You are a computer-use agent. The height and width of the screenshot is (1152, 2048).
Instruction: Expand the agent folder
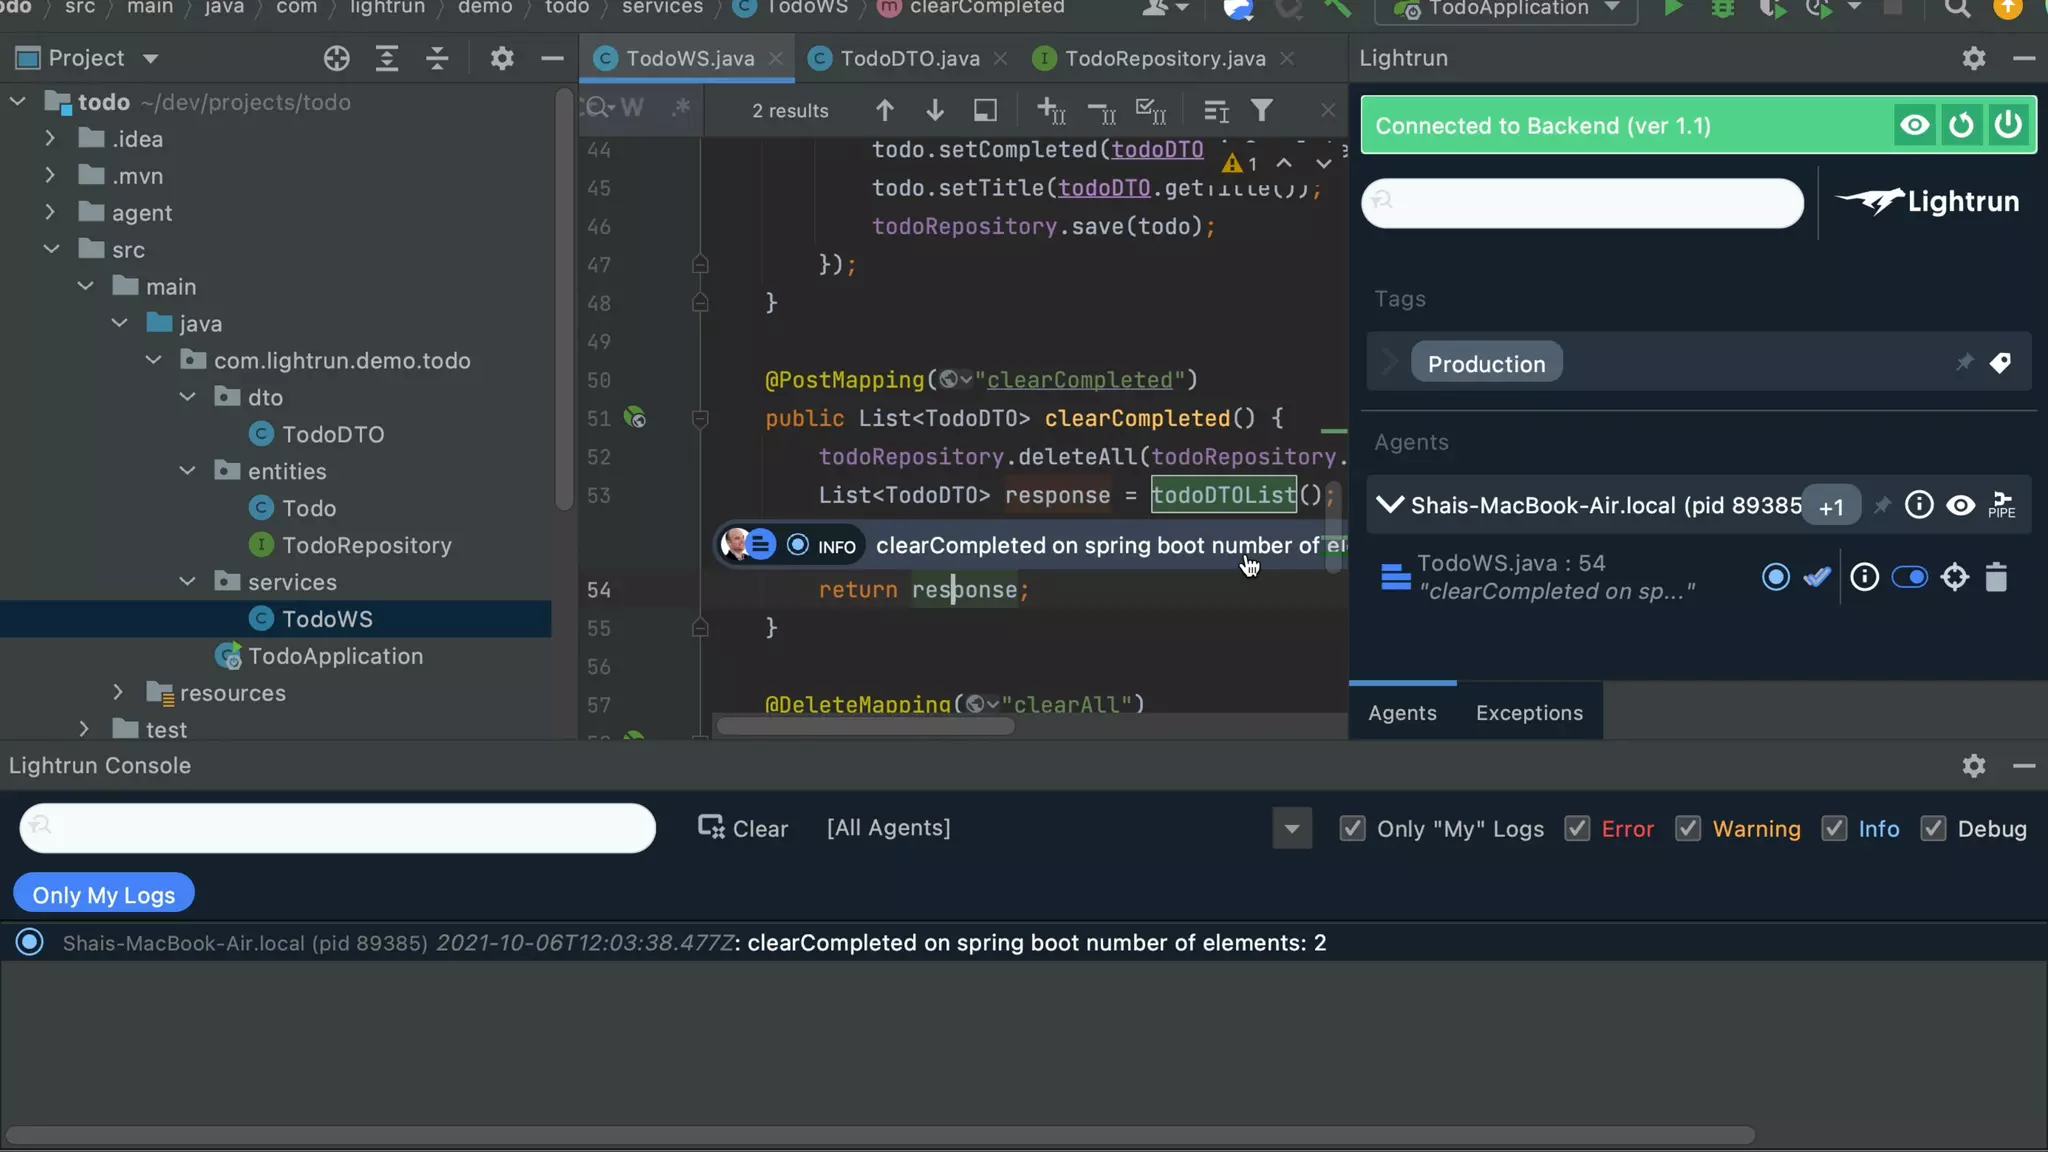coord(49,213)
